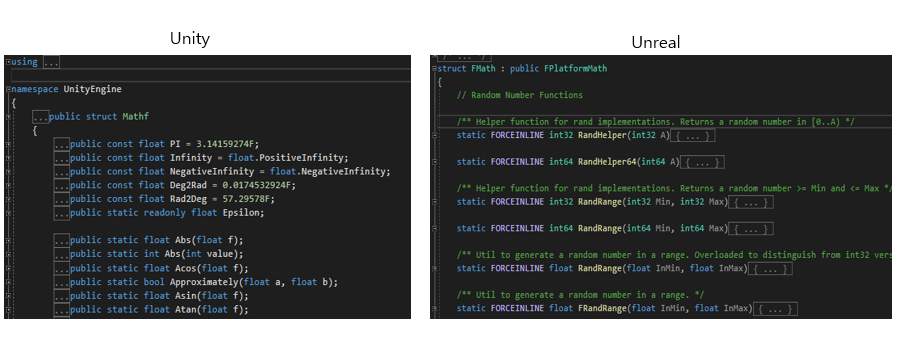Click the FMath struct name in Unreal code
This screenshot has height=364, width=897.
tap(482, 69)
